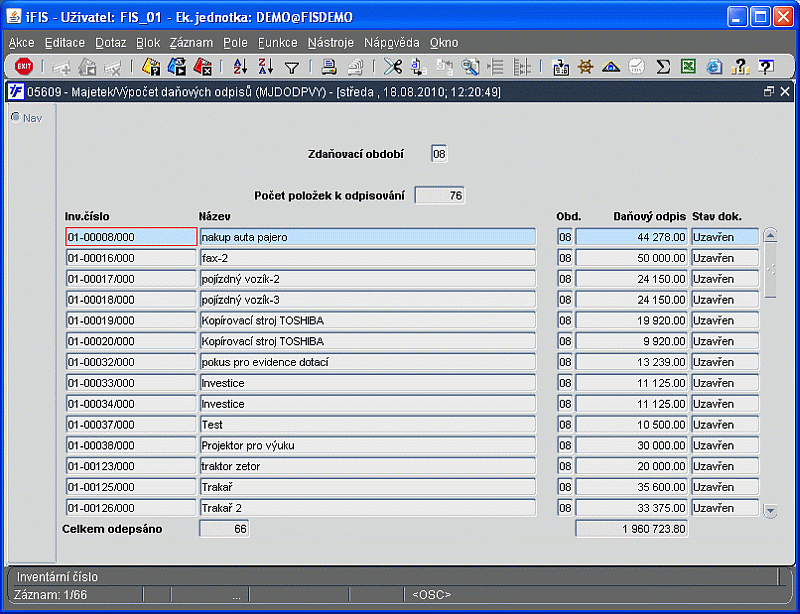The height and width of the screenshot is (614, 800).
Task: Sort ascending with the A-Z icon
Action: 240,66
